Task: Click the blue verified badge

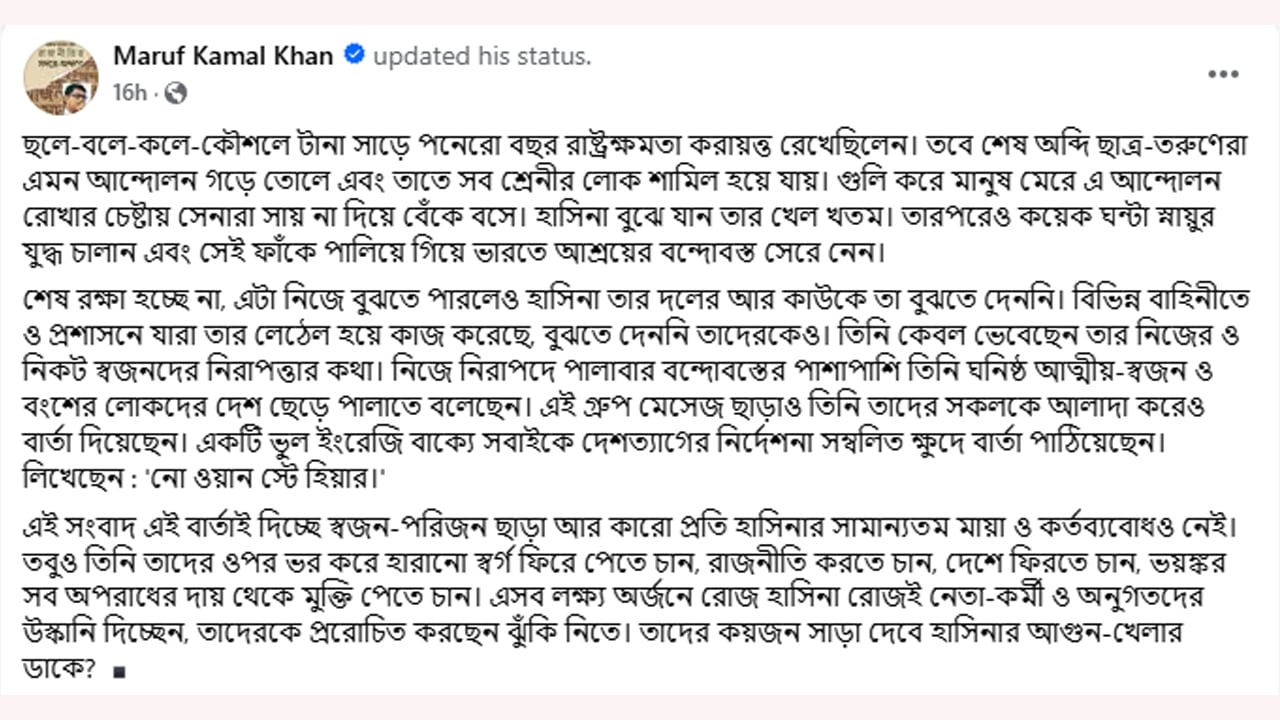Action: pyautogui.click(x=353, y=56)
